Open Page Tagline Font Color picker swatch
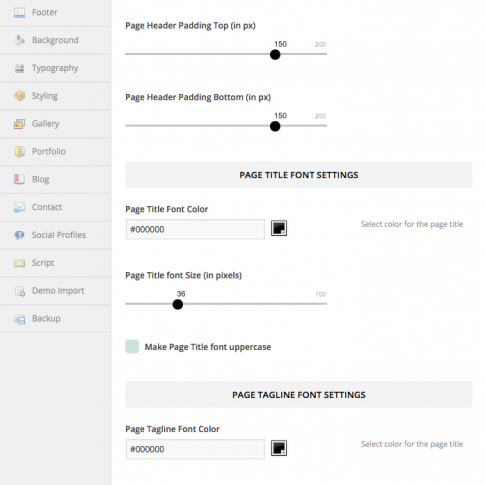485x485 pixels. click(279, 448)
